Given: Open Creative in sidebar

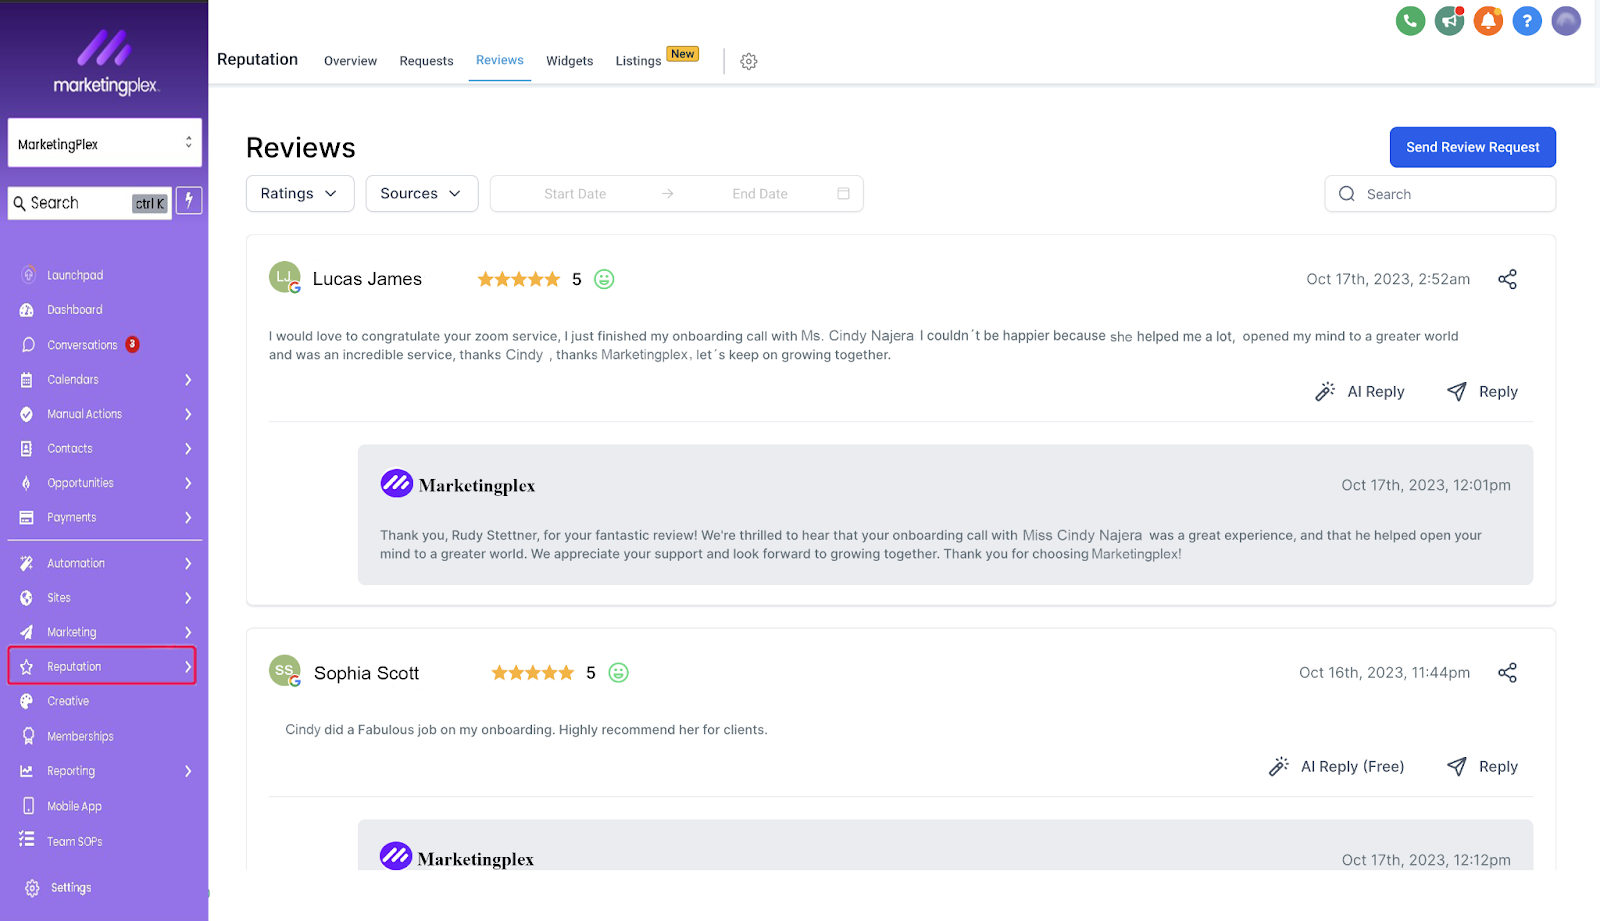Looking at the screenshot, I should coord(68,701).
